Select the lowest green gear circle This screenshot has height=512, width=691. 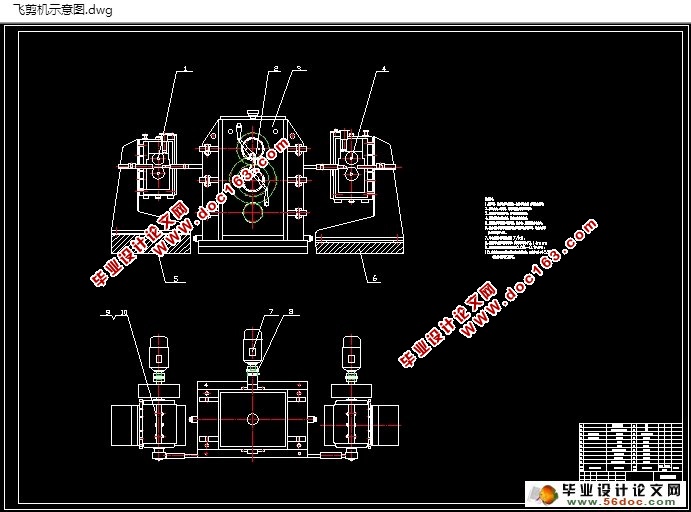pyautogui.click(x=253, y=213)
